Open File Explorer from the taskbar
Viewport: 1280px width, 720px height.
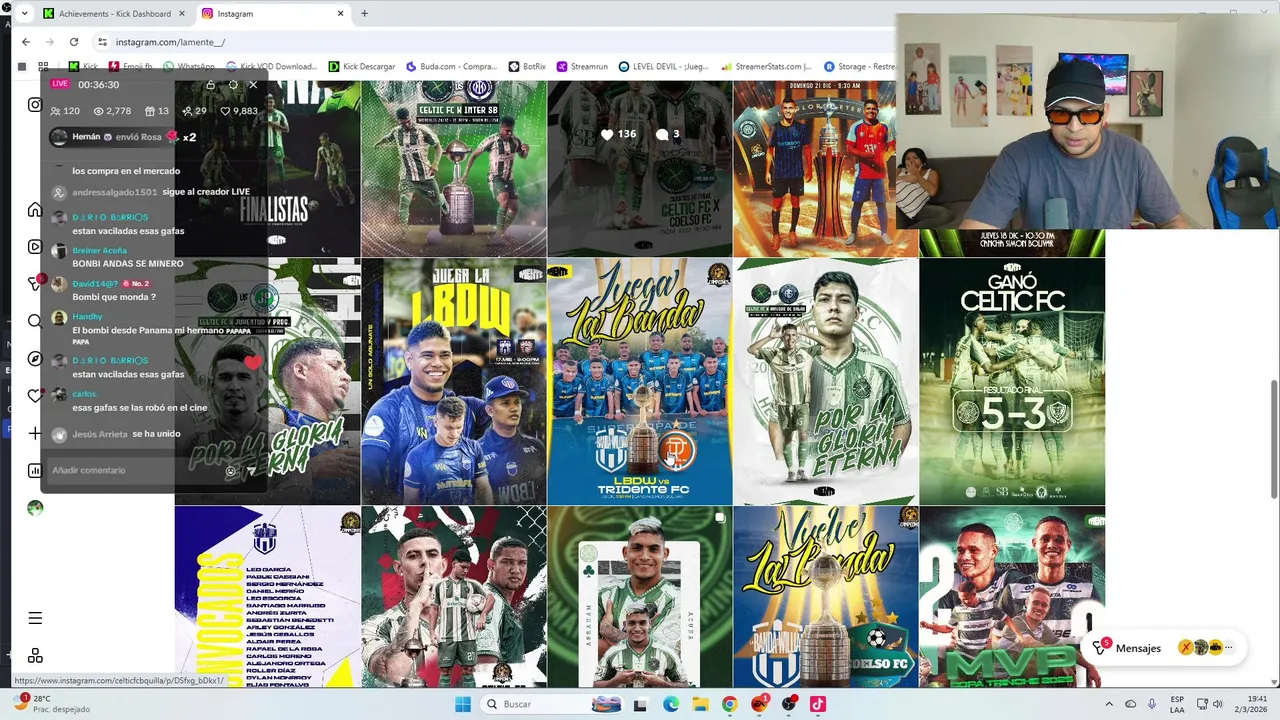pyautogui.click(x=700, y=704)
